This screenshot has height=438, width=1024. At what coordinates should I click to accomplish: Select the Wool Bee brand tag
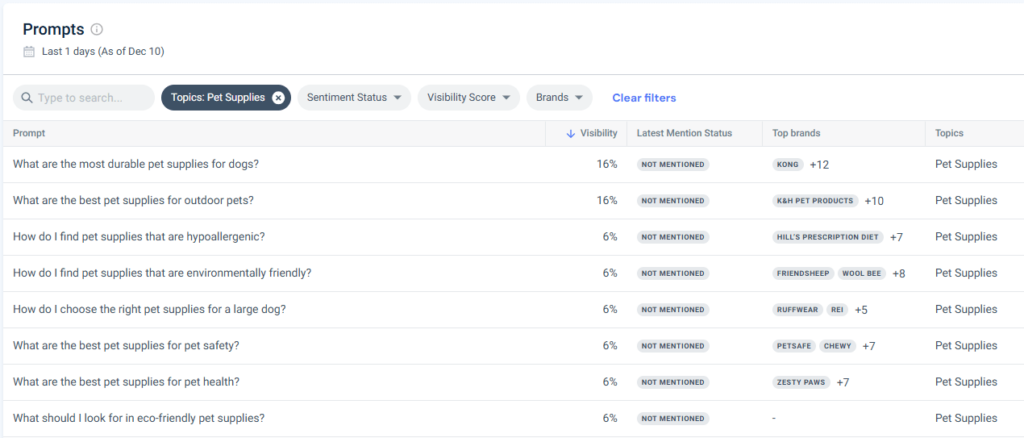(861, 273)
